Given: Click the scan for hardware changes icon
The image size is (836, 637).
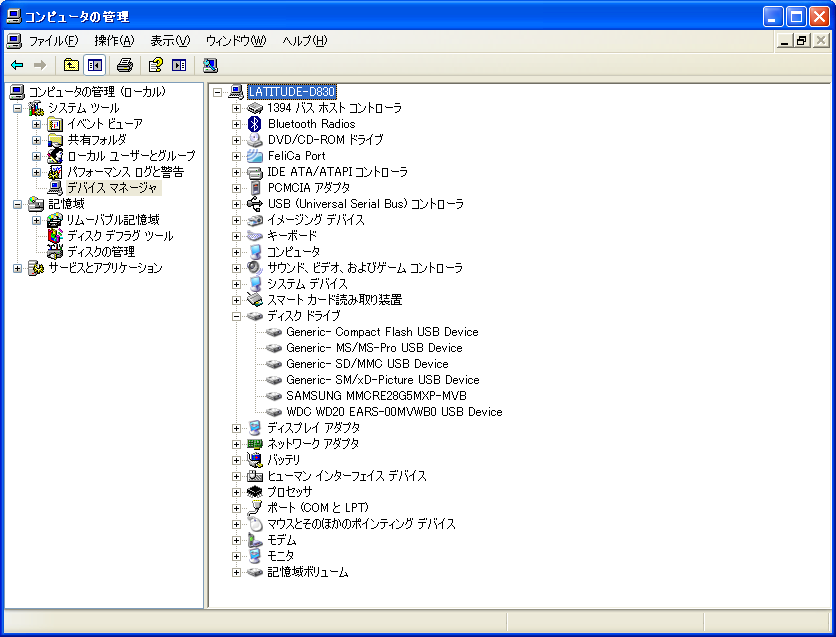Looking at the screenshot, I should pos(210,65).
